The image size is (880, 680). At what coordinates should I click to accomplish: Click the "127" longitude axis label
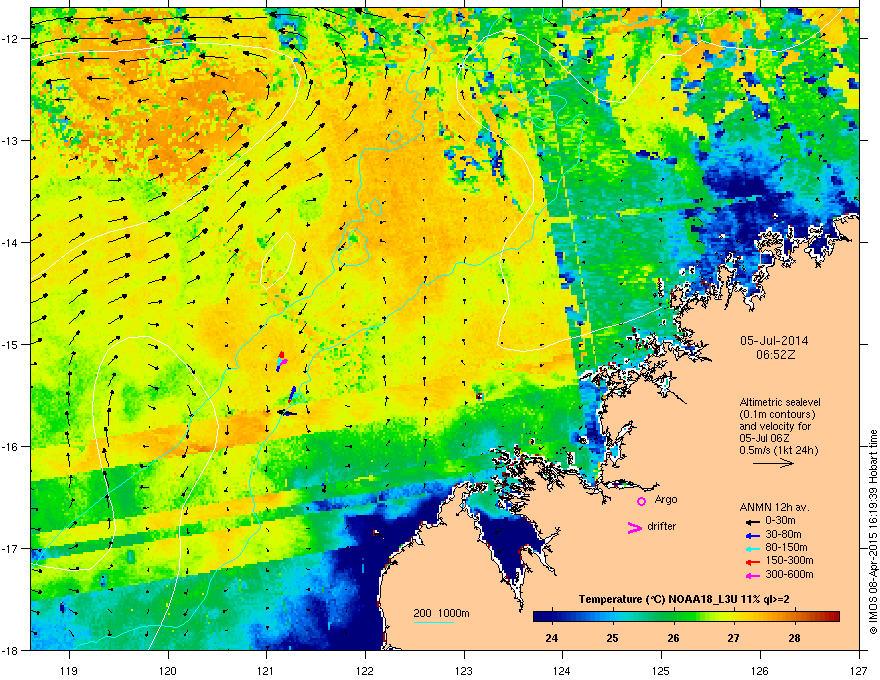pyautogui.click(x=859, y=670)
